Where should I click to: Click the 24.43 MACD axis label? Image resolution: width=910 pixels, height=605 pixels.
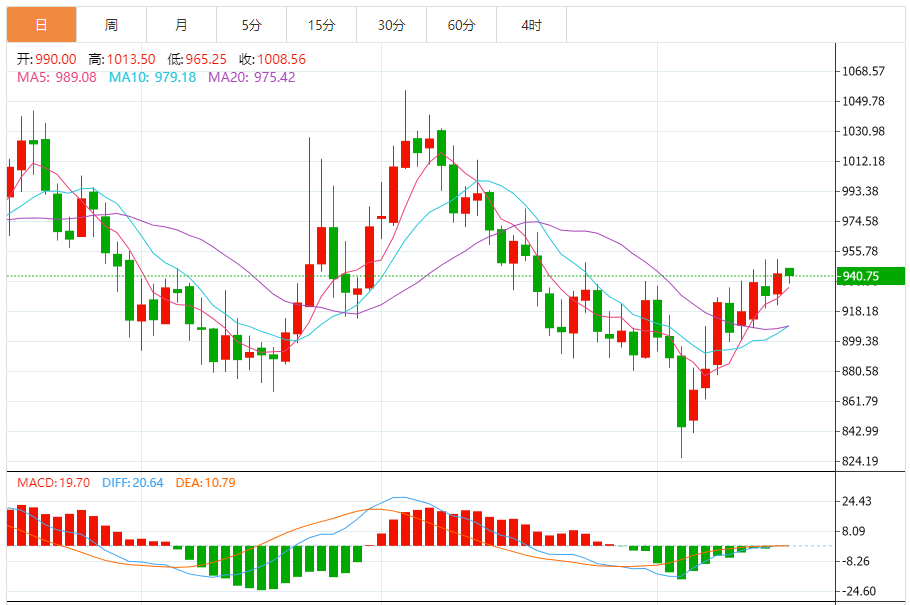click(x=857, y=502)
